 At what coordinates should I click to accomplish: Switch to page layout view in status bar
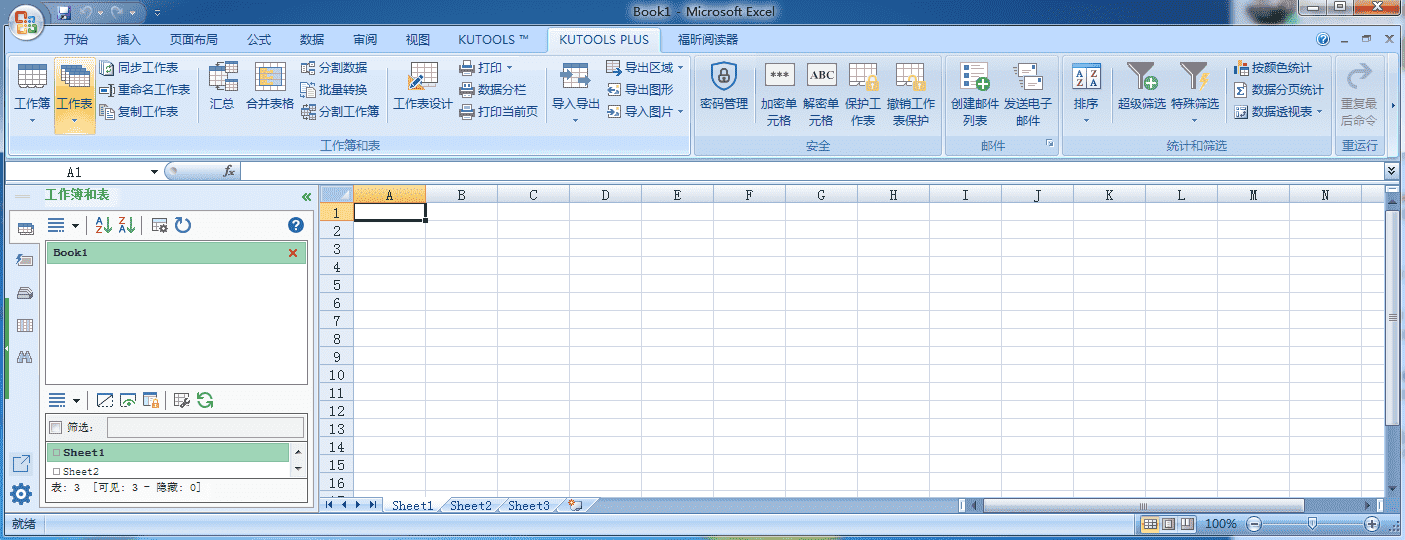[x=1169, y=524]
